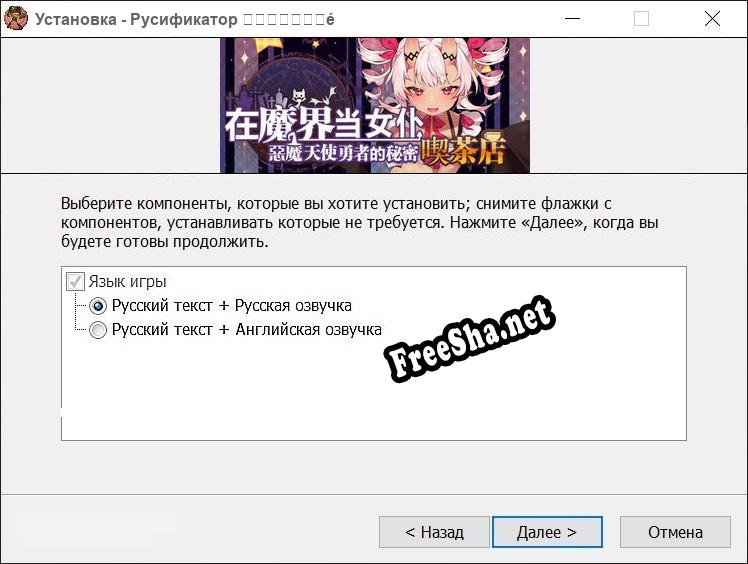Click the component selection instructions text
This screenshot has height=564, width=748.
tap(360, 222)
